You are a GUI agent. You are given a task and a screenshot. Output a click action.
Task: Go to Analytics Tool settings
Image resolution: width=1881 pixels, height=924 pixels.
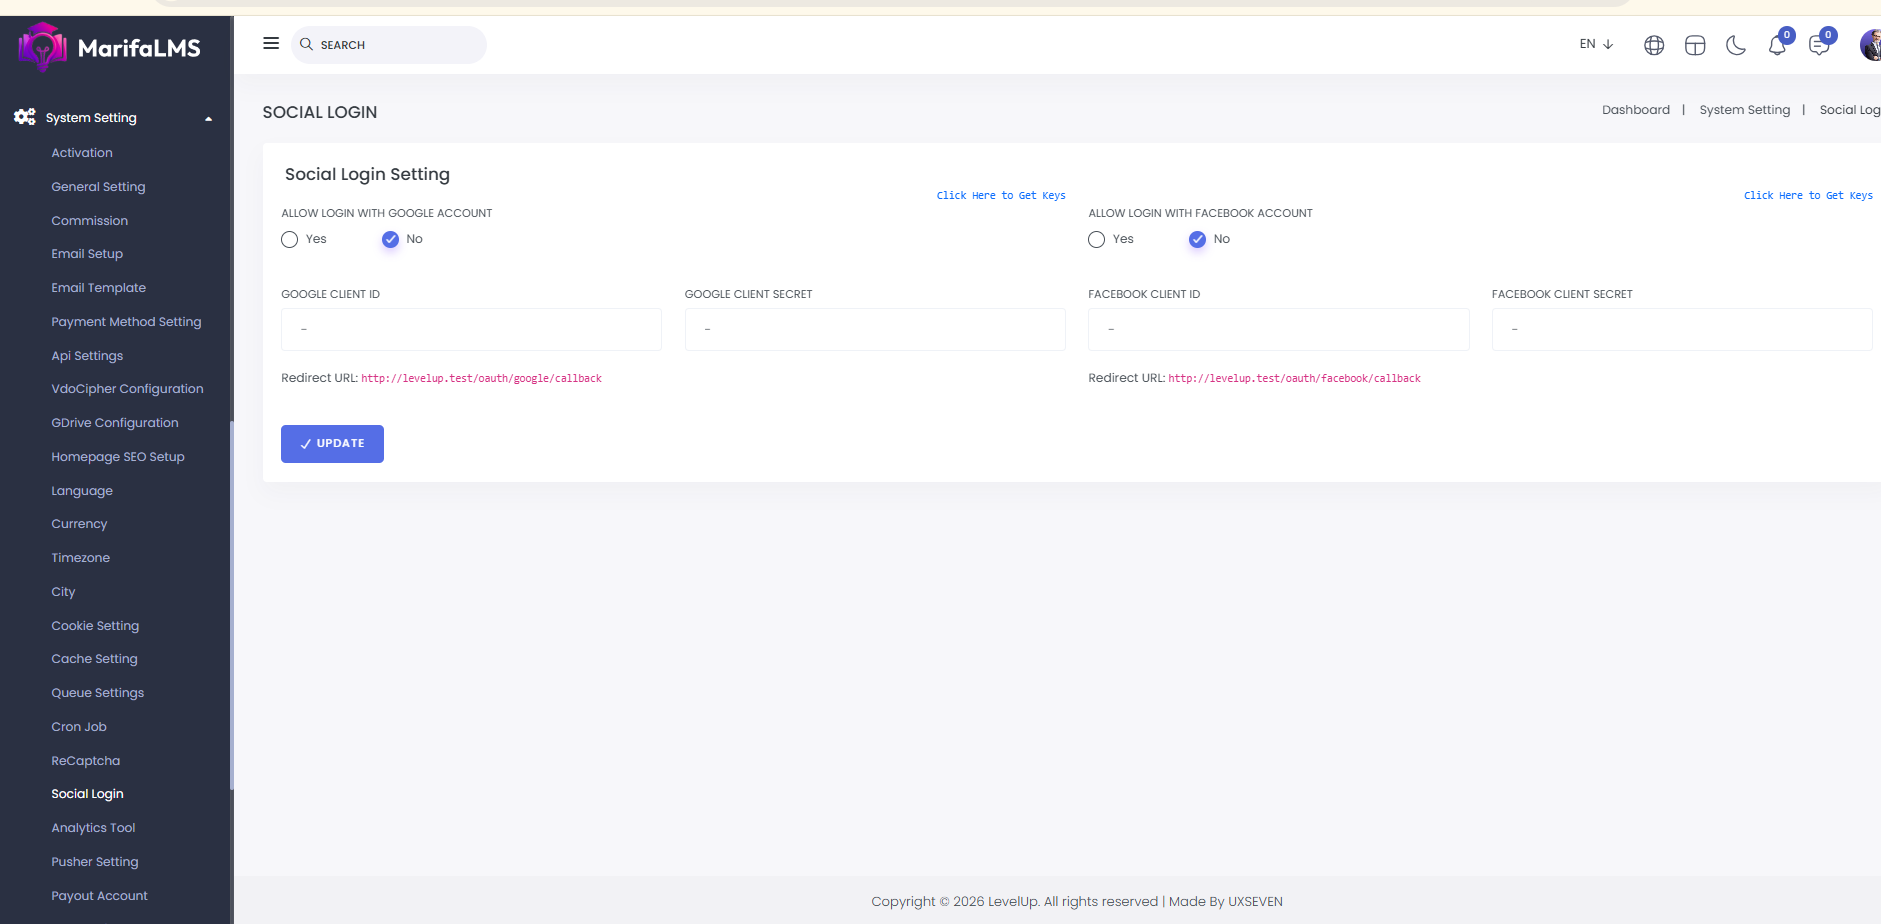tap(93, 828)
